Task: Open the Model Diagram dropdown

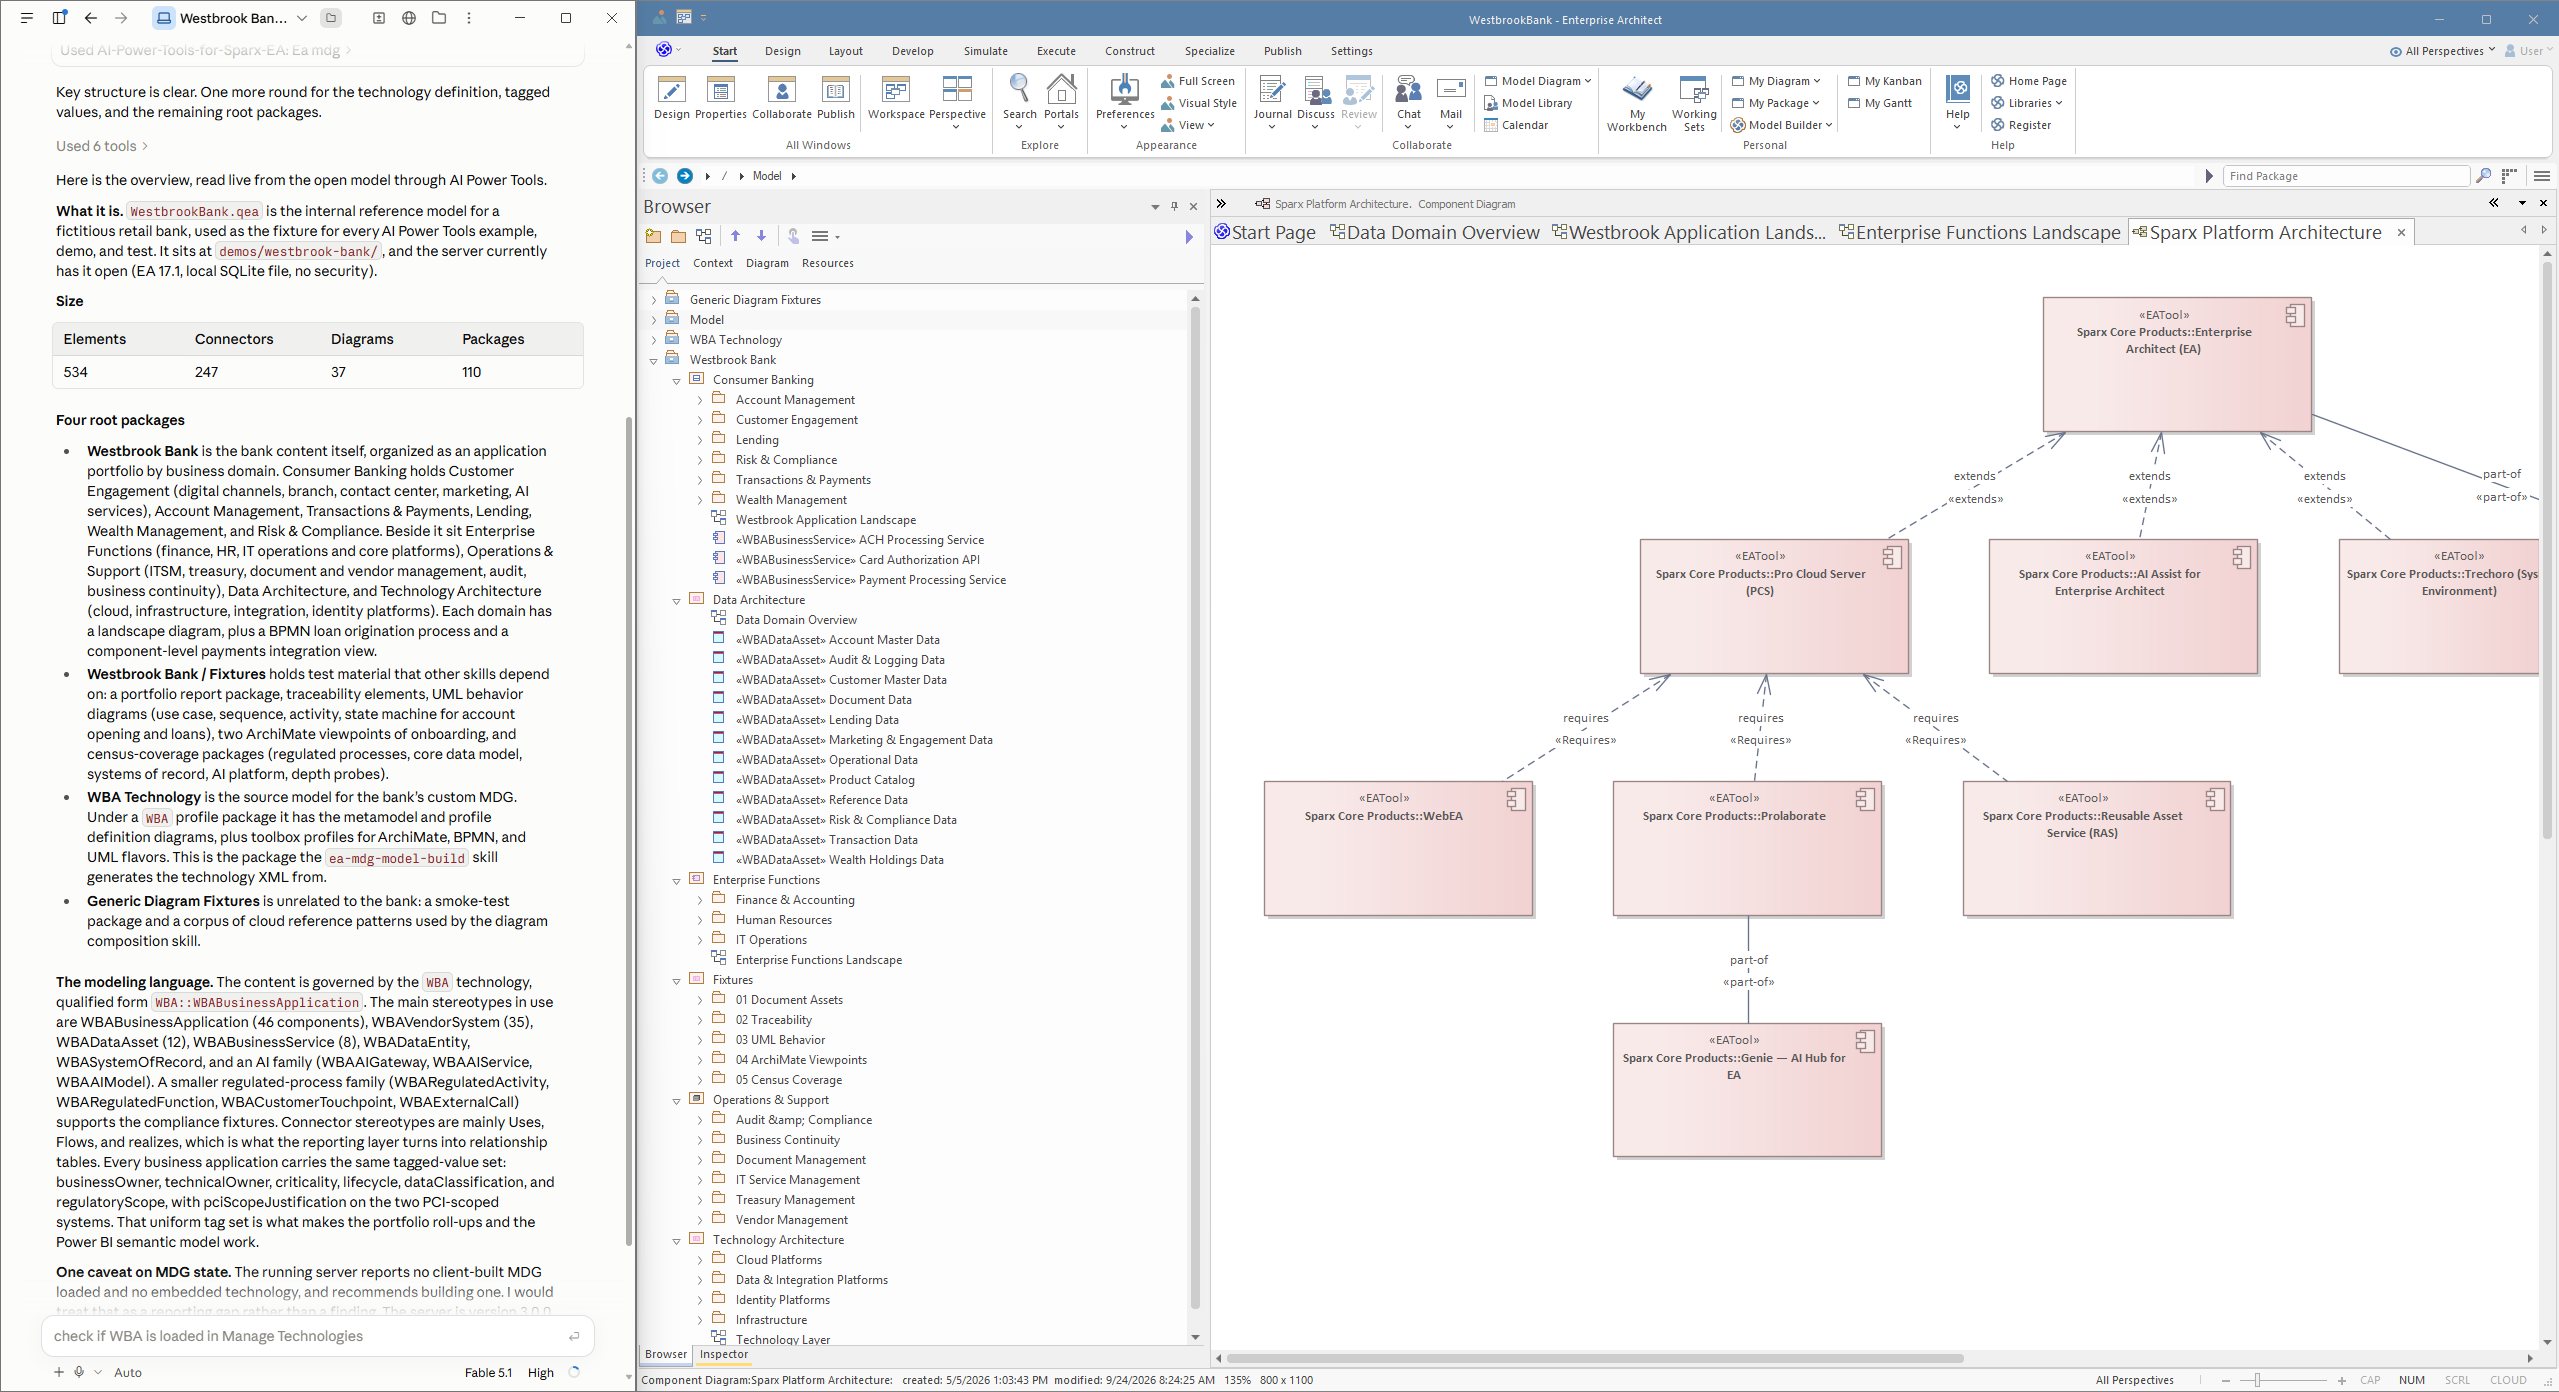Action: pyautogui.click(x=1538, y=81)
